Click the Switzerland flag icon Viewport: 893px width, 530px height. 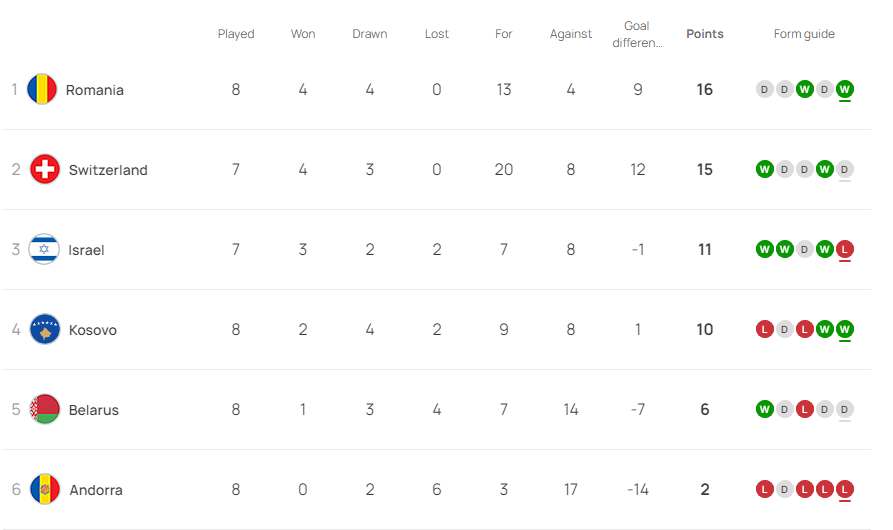click(44, 170)
